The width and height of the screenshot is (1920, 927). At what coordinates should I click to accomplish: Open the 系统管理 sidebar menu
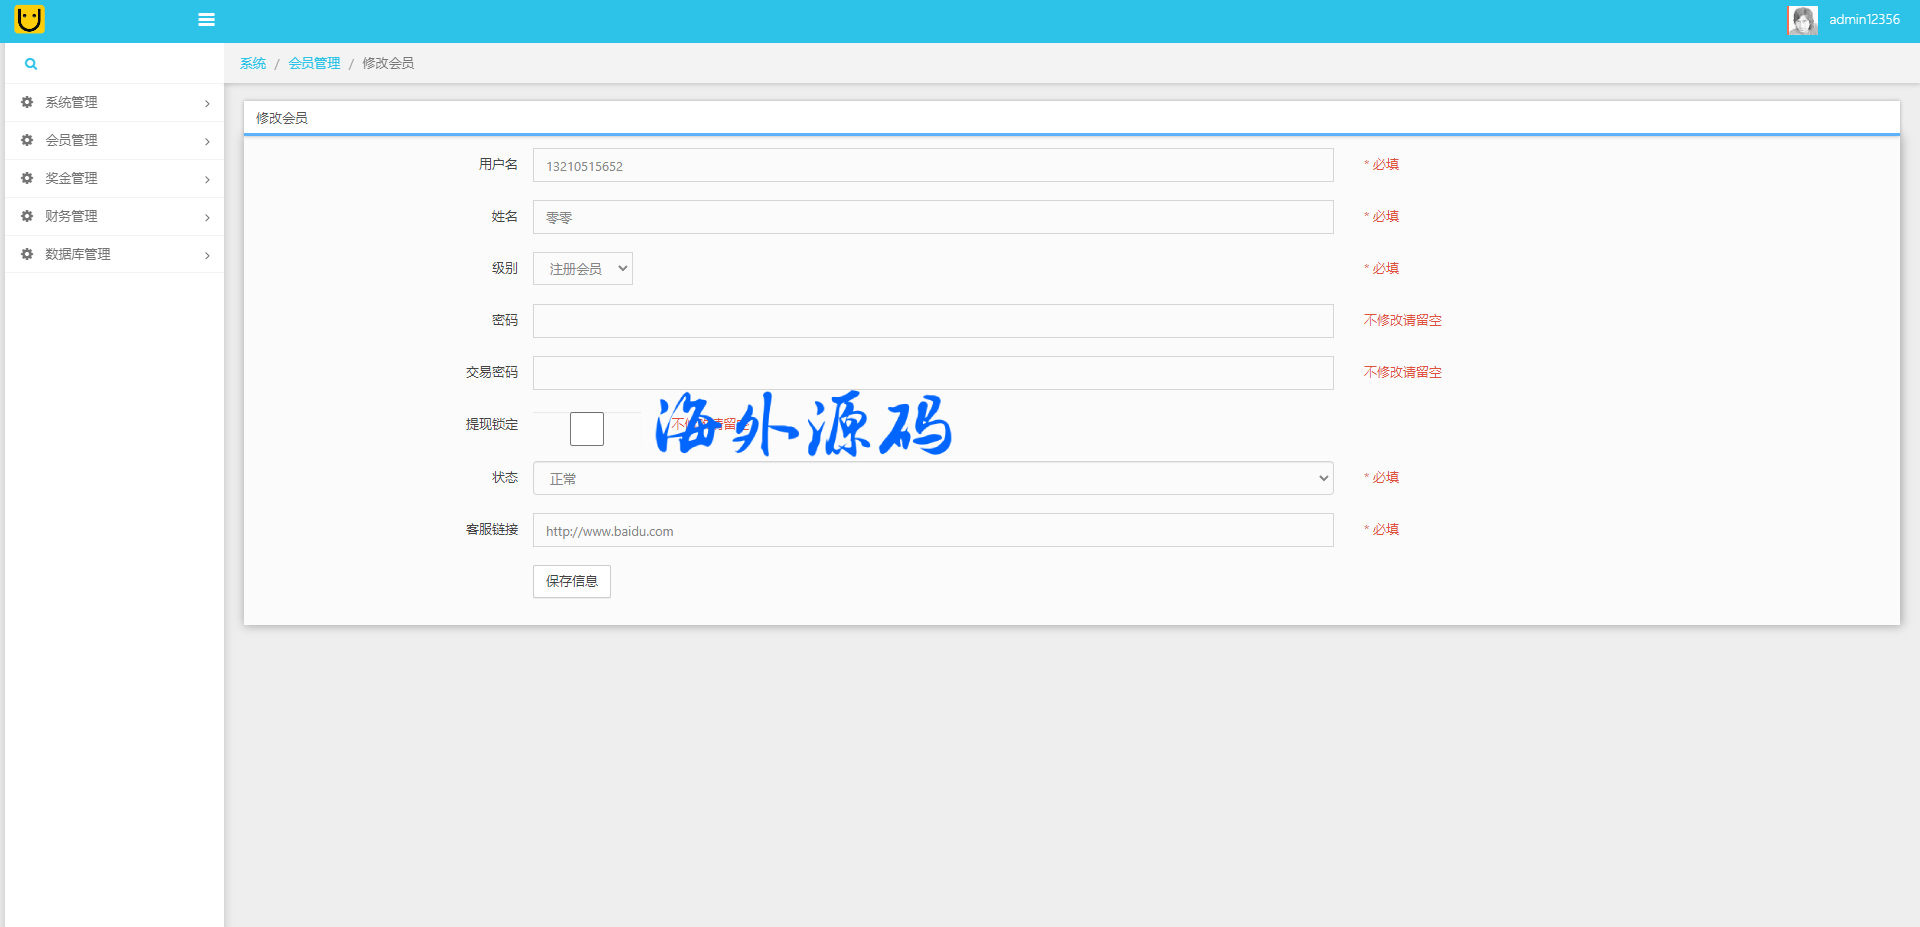click(x=71, y=102)
